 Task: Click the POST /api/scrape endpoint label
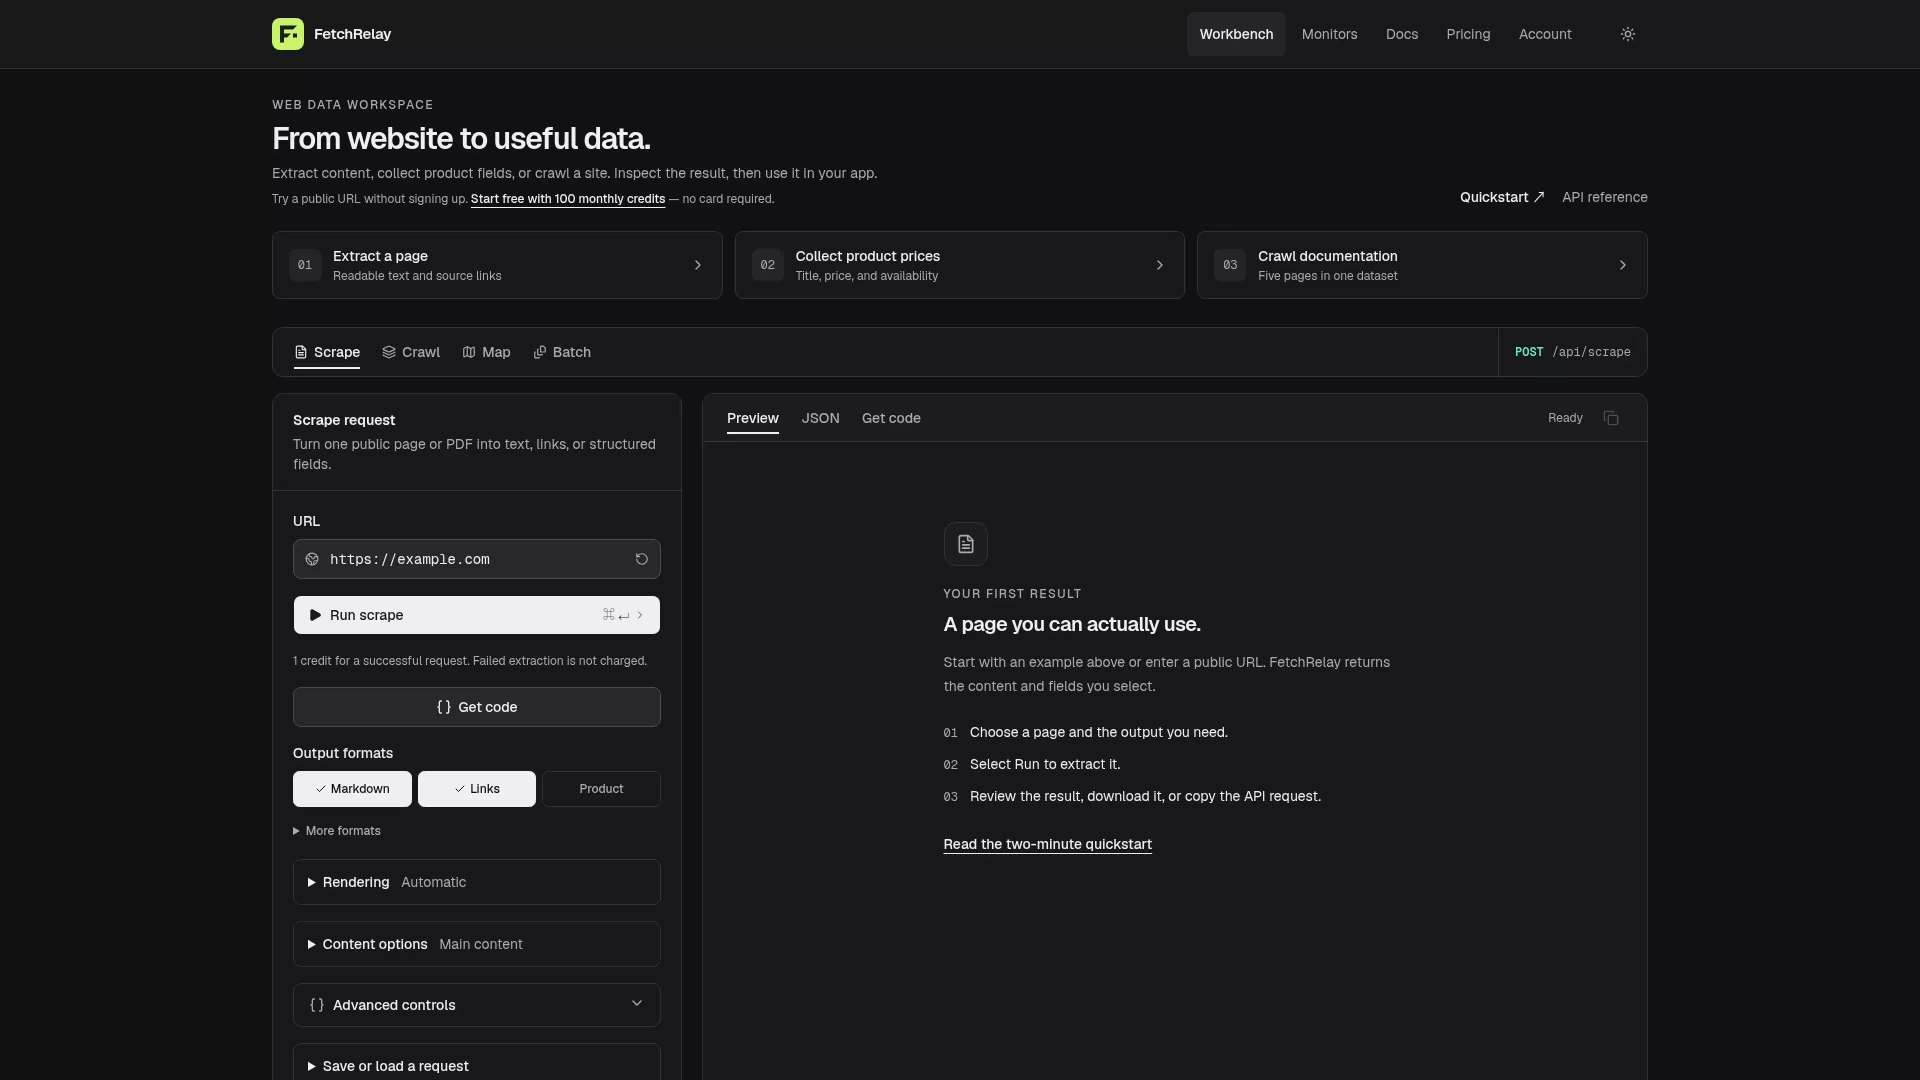1573,352
